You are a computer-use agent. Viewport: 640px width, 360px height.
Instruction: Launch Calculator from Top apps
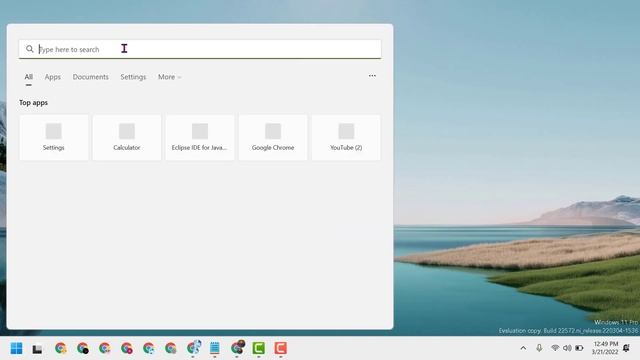pyautogui.click(x=127, y=138)
